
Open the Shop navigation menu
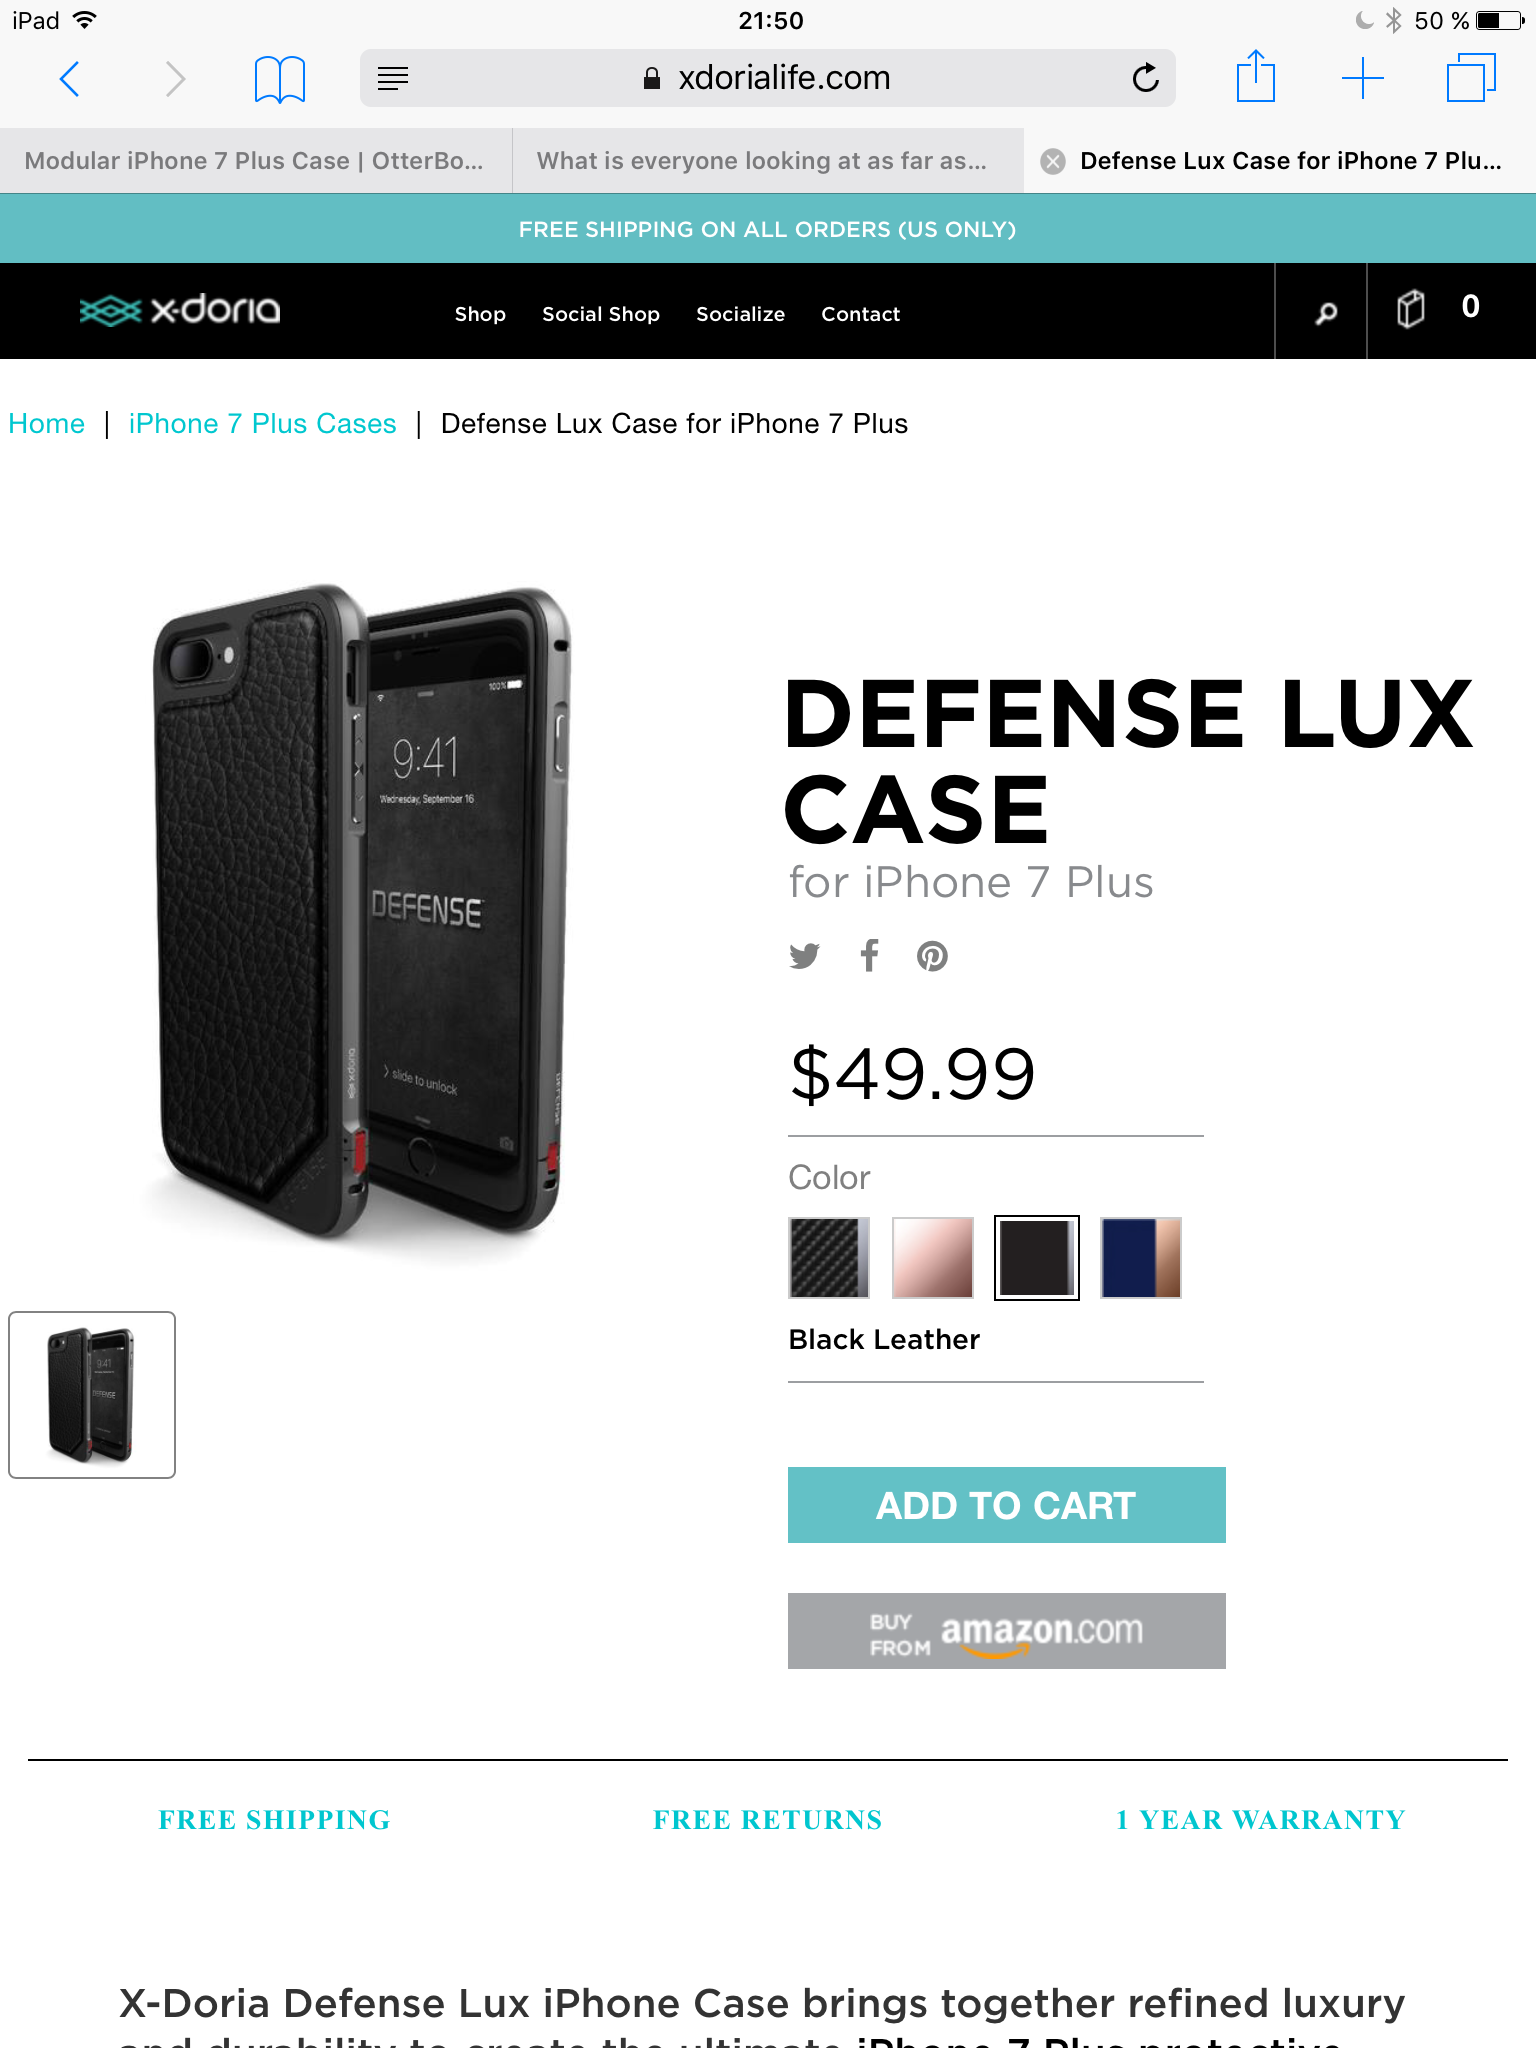point(480,314)
